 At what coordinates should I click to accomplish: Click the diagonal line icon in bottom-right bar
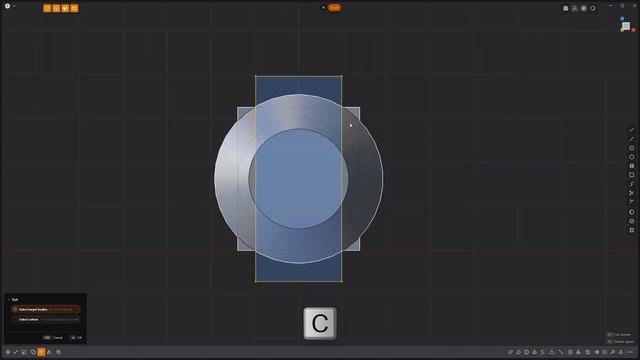(561, 352)
